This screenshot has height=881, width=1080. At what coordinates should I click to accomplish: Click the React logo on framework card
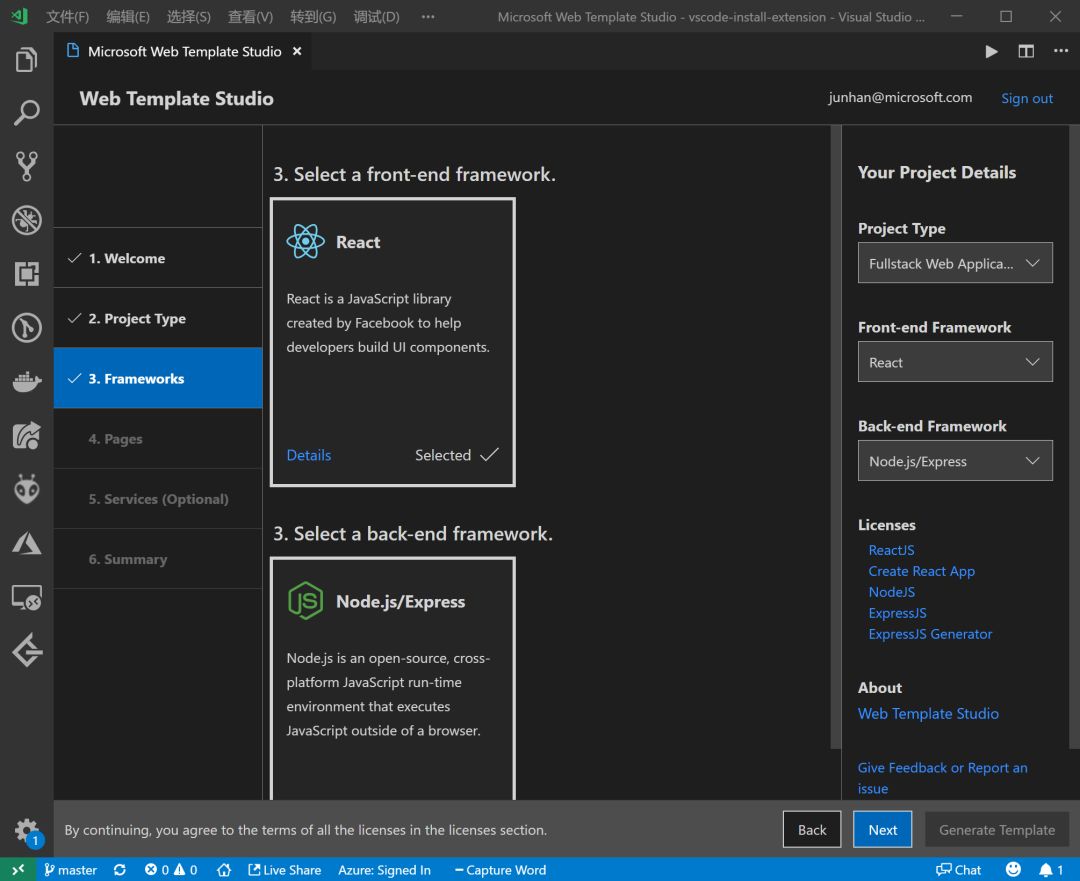tap(305, 241)
